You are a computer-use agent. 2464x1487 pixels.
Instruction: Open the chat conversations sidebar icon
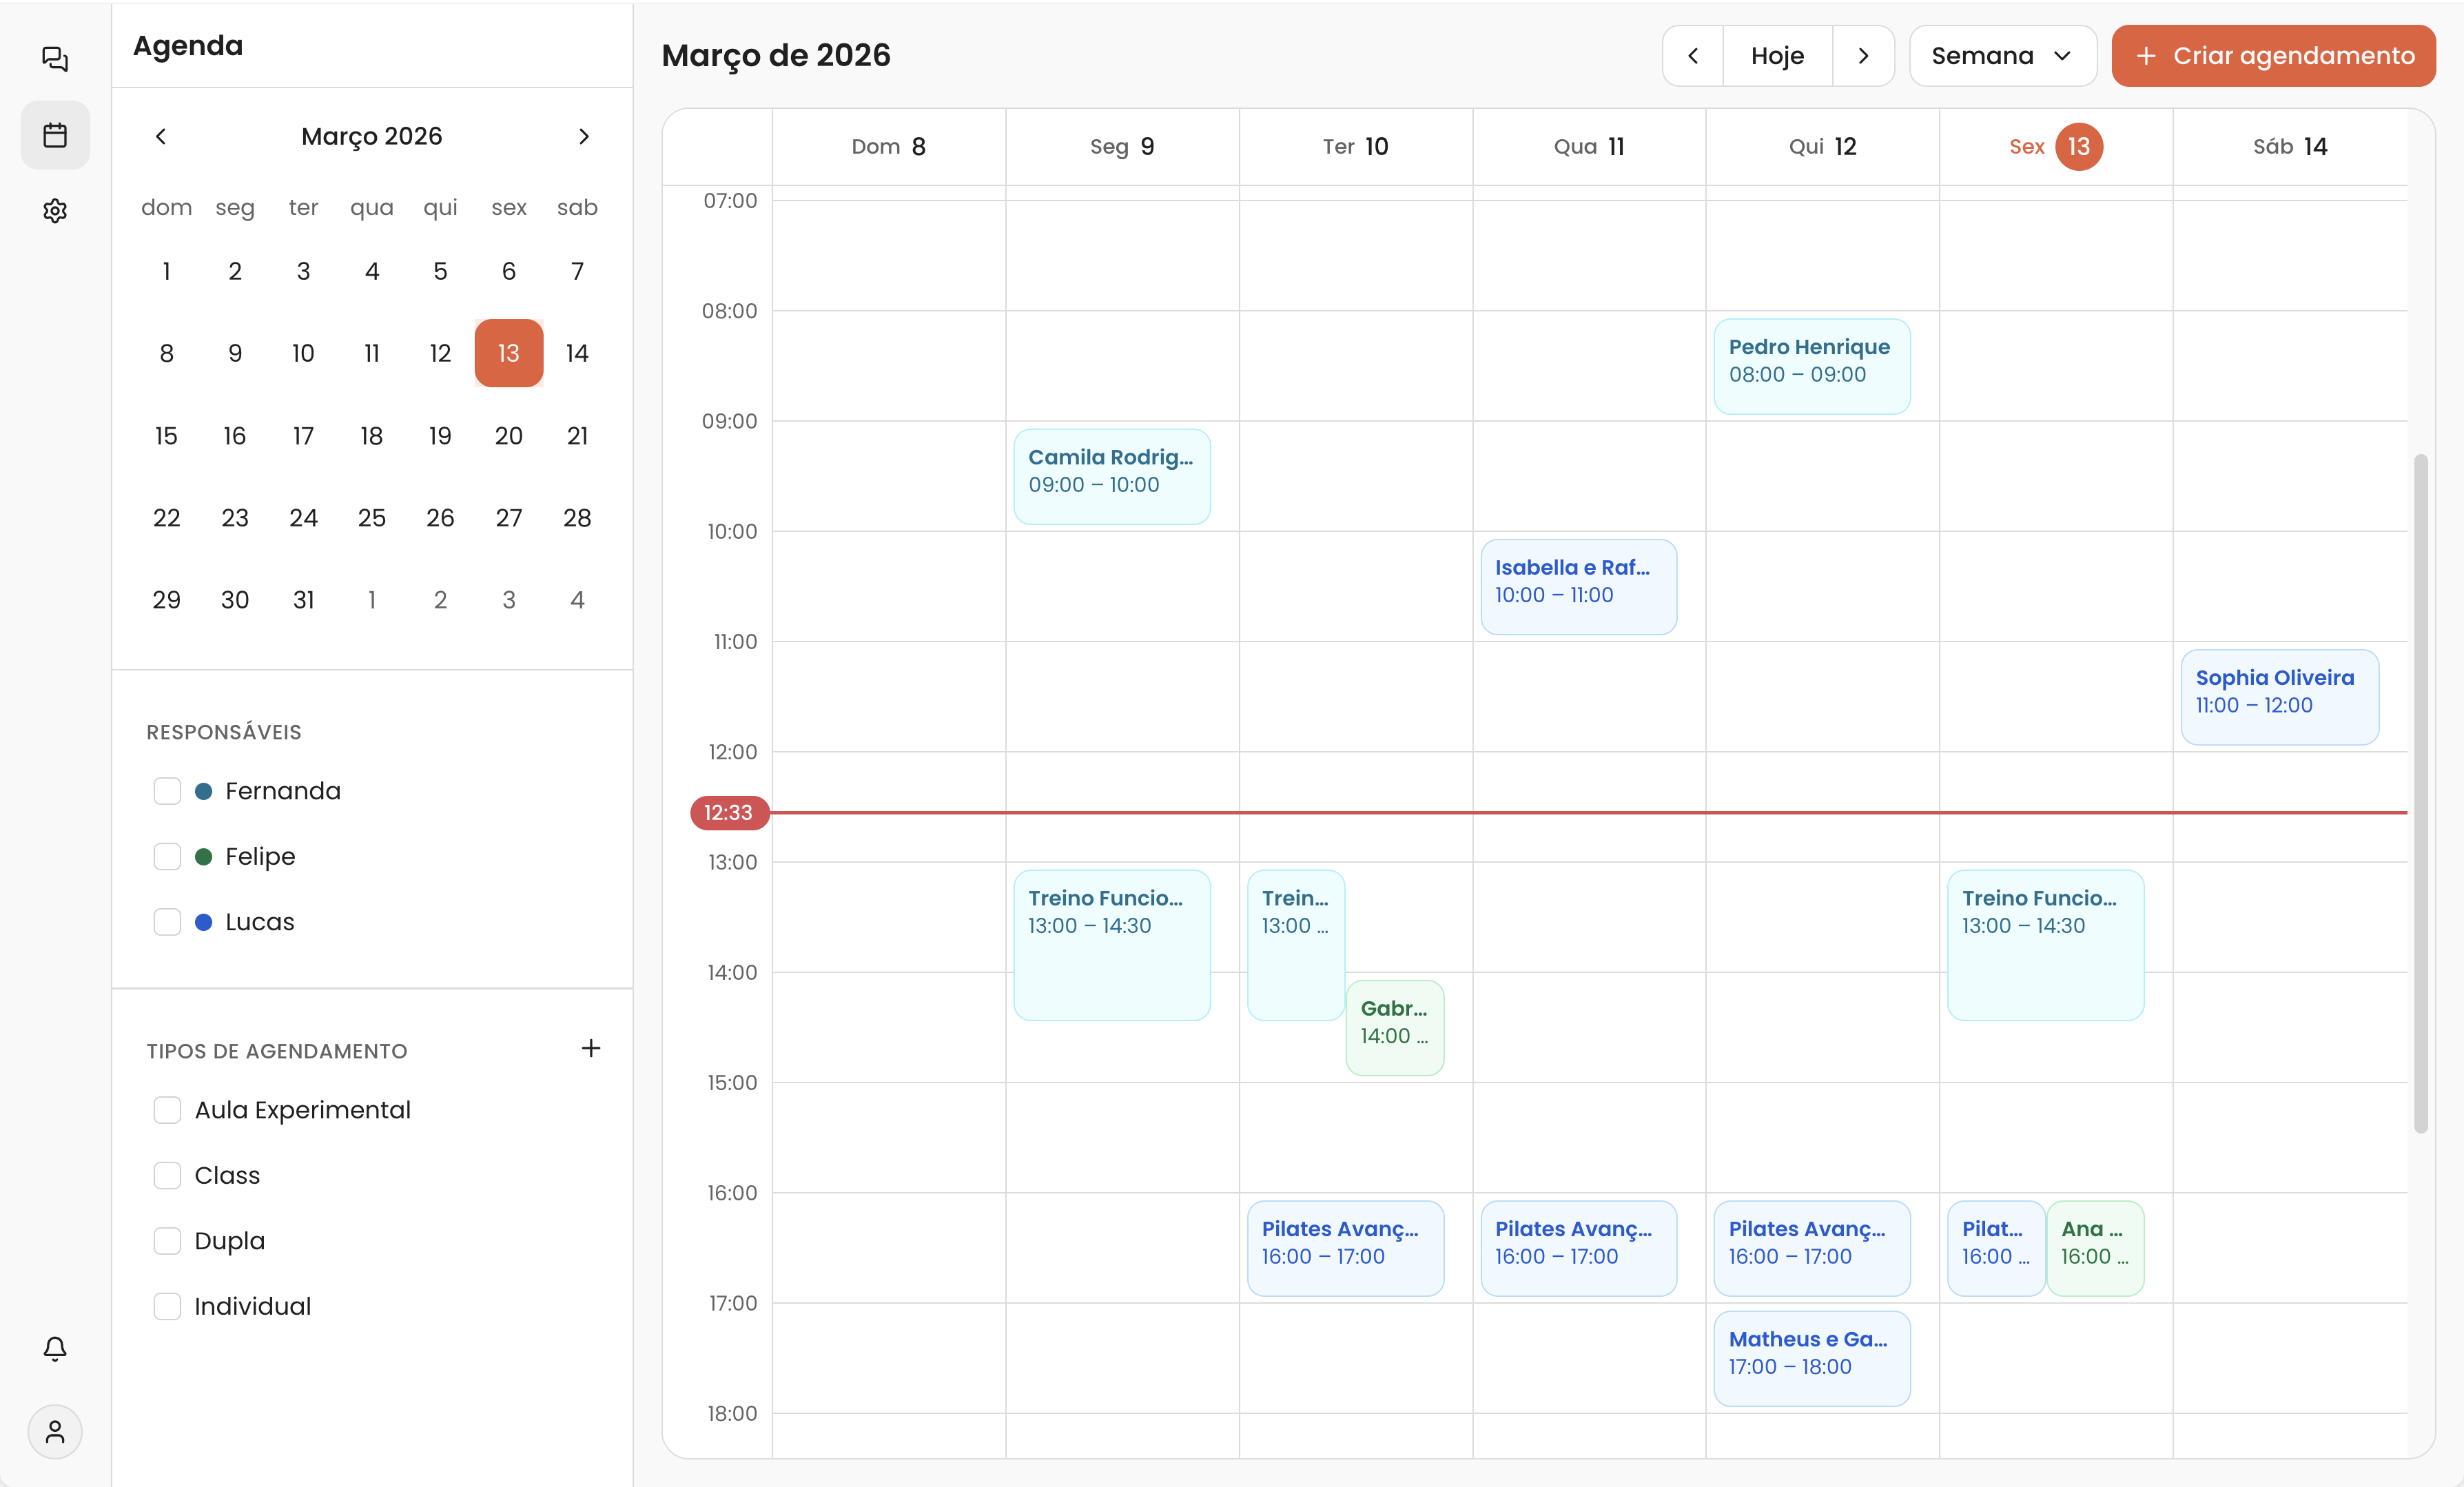click(55, 59)
